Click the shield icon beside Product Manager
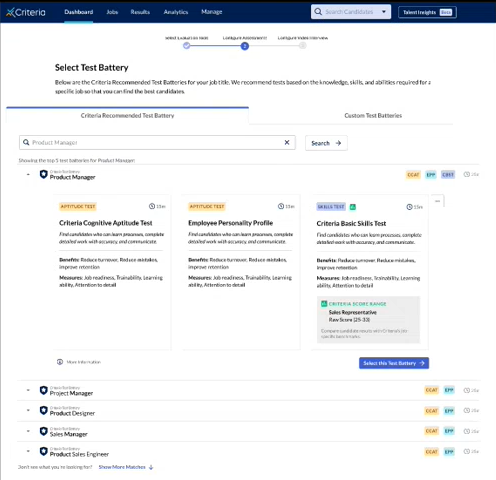Image resolution: width=496 pixels, height=480 pixels. 43,174
